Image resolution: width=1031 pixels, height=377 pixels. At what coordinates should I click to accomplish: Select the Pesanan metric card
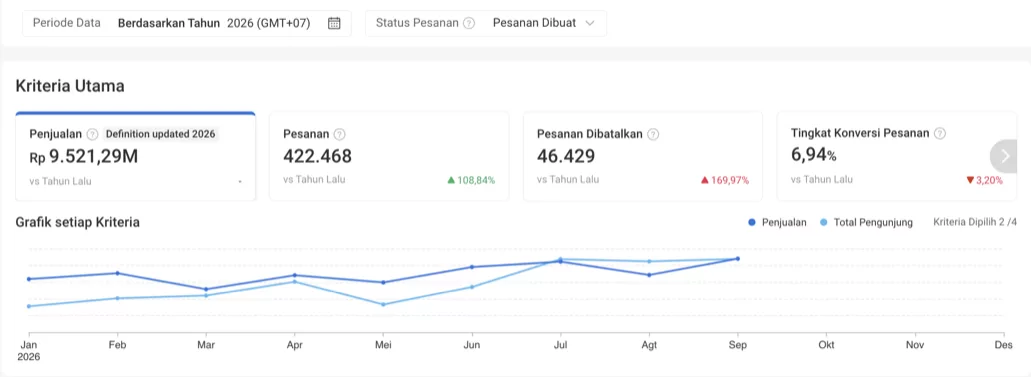tap(389, 156)
